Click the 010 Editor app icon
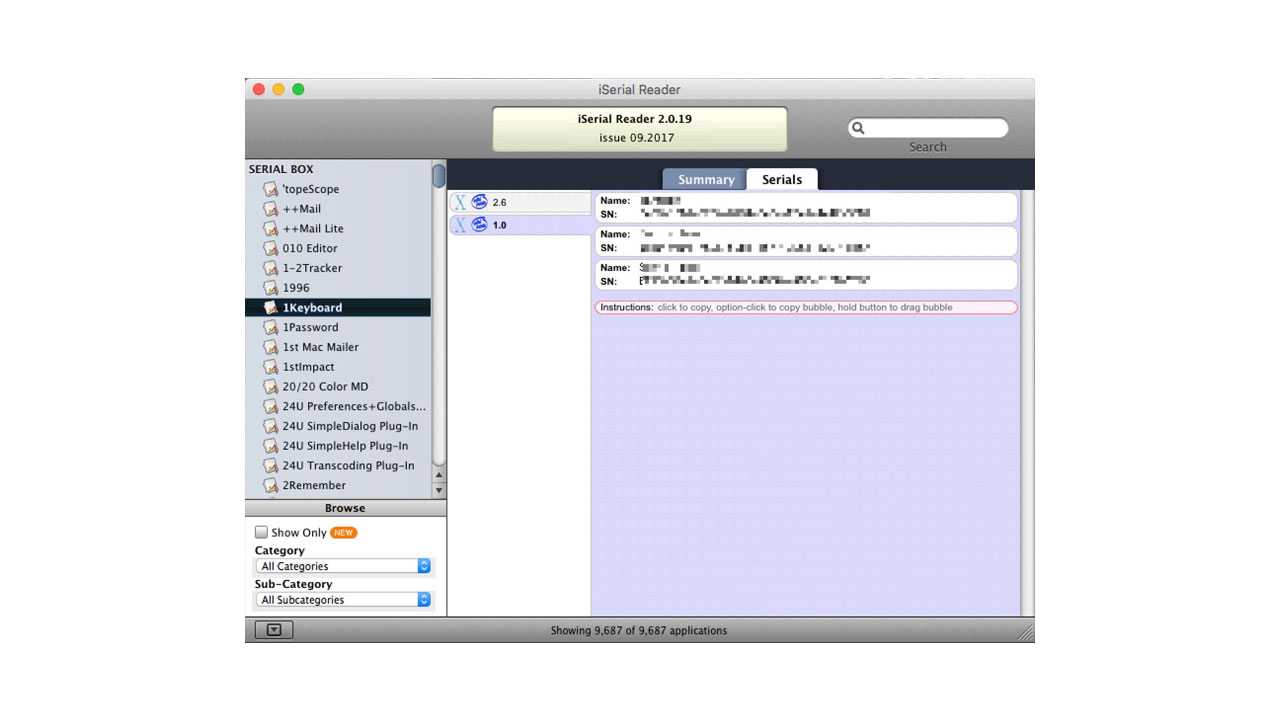 [270, 248]
